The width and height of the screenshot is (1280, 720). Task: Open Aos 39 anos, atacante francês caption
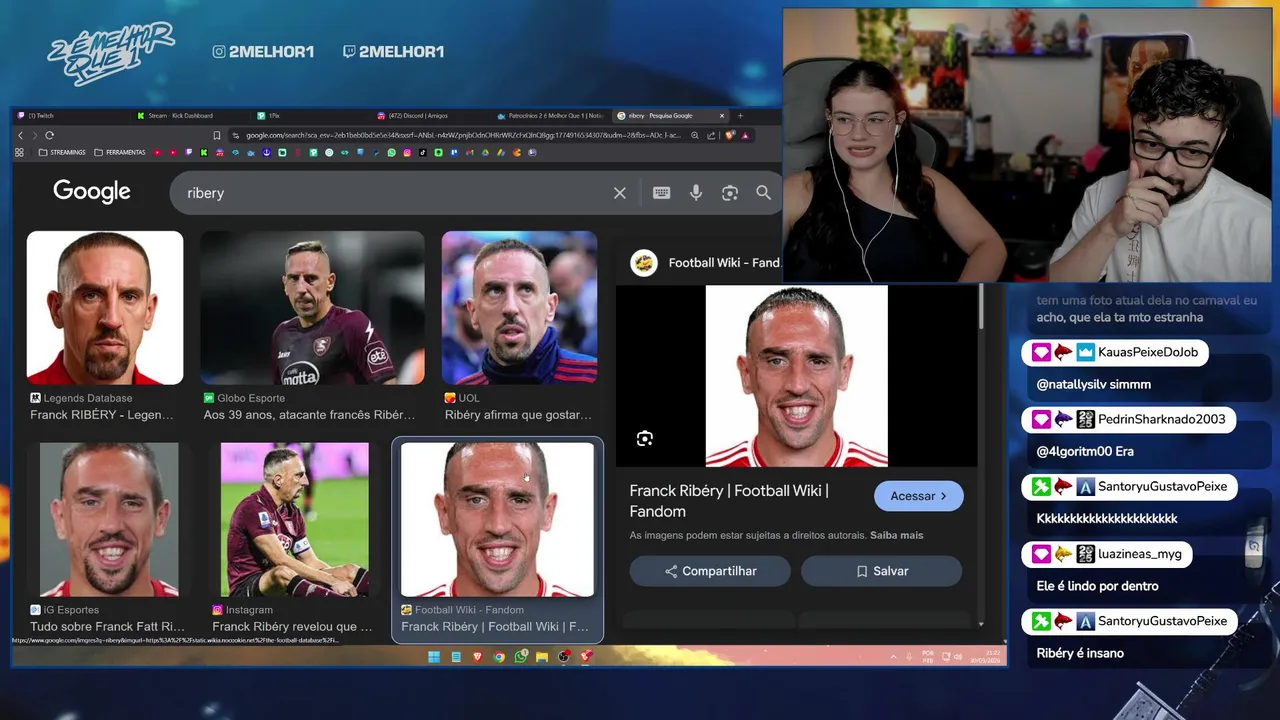pyautogui.click(x=309, y=415)
